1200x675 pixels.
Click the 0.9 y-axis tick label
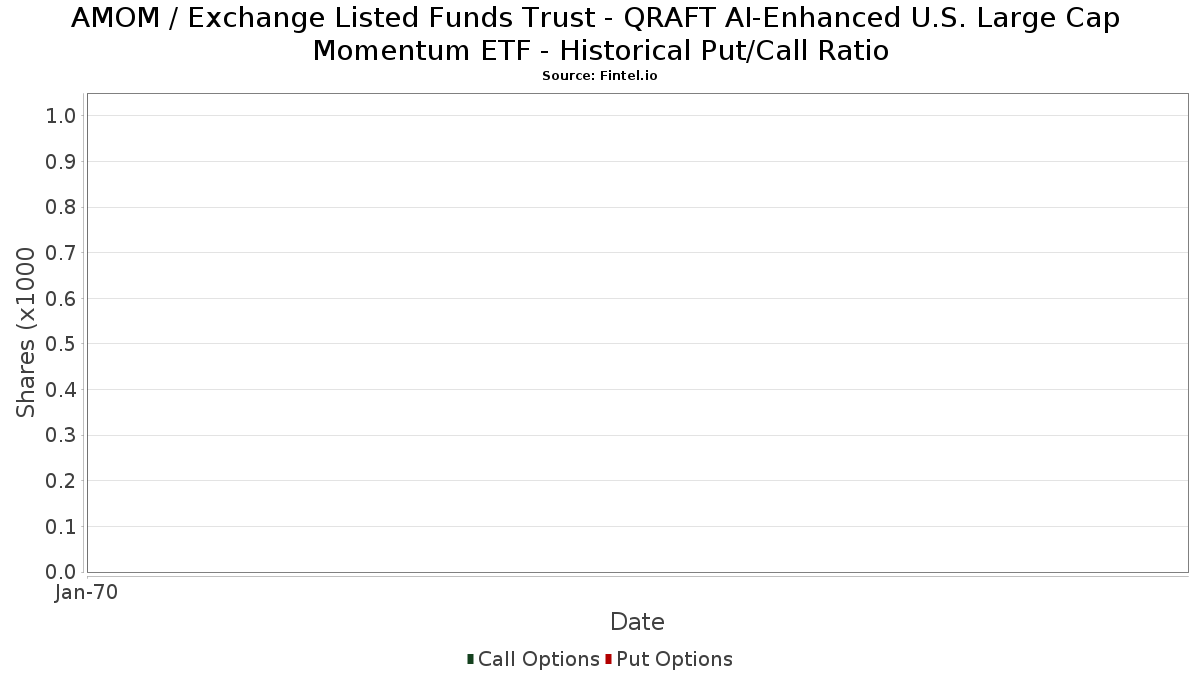(61, 162)
